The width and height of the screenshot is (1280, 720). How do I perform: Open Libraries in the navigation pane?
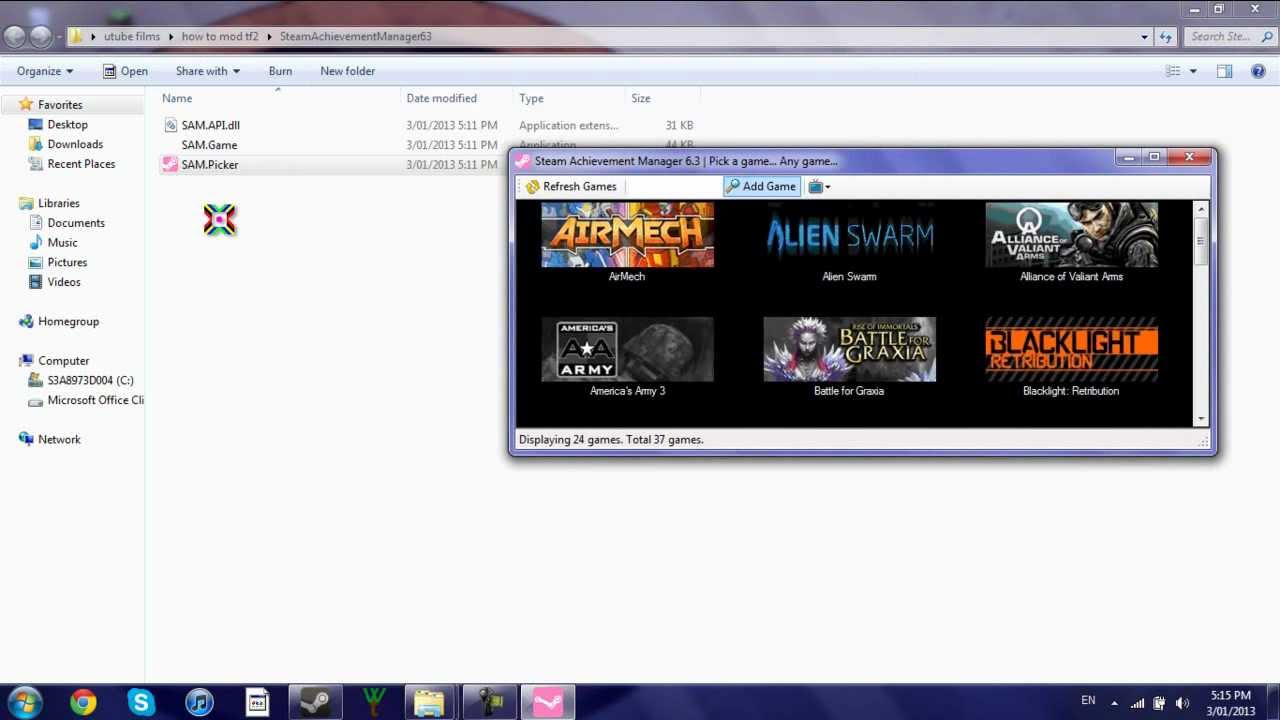point(58,203)
